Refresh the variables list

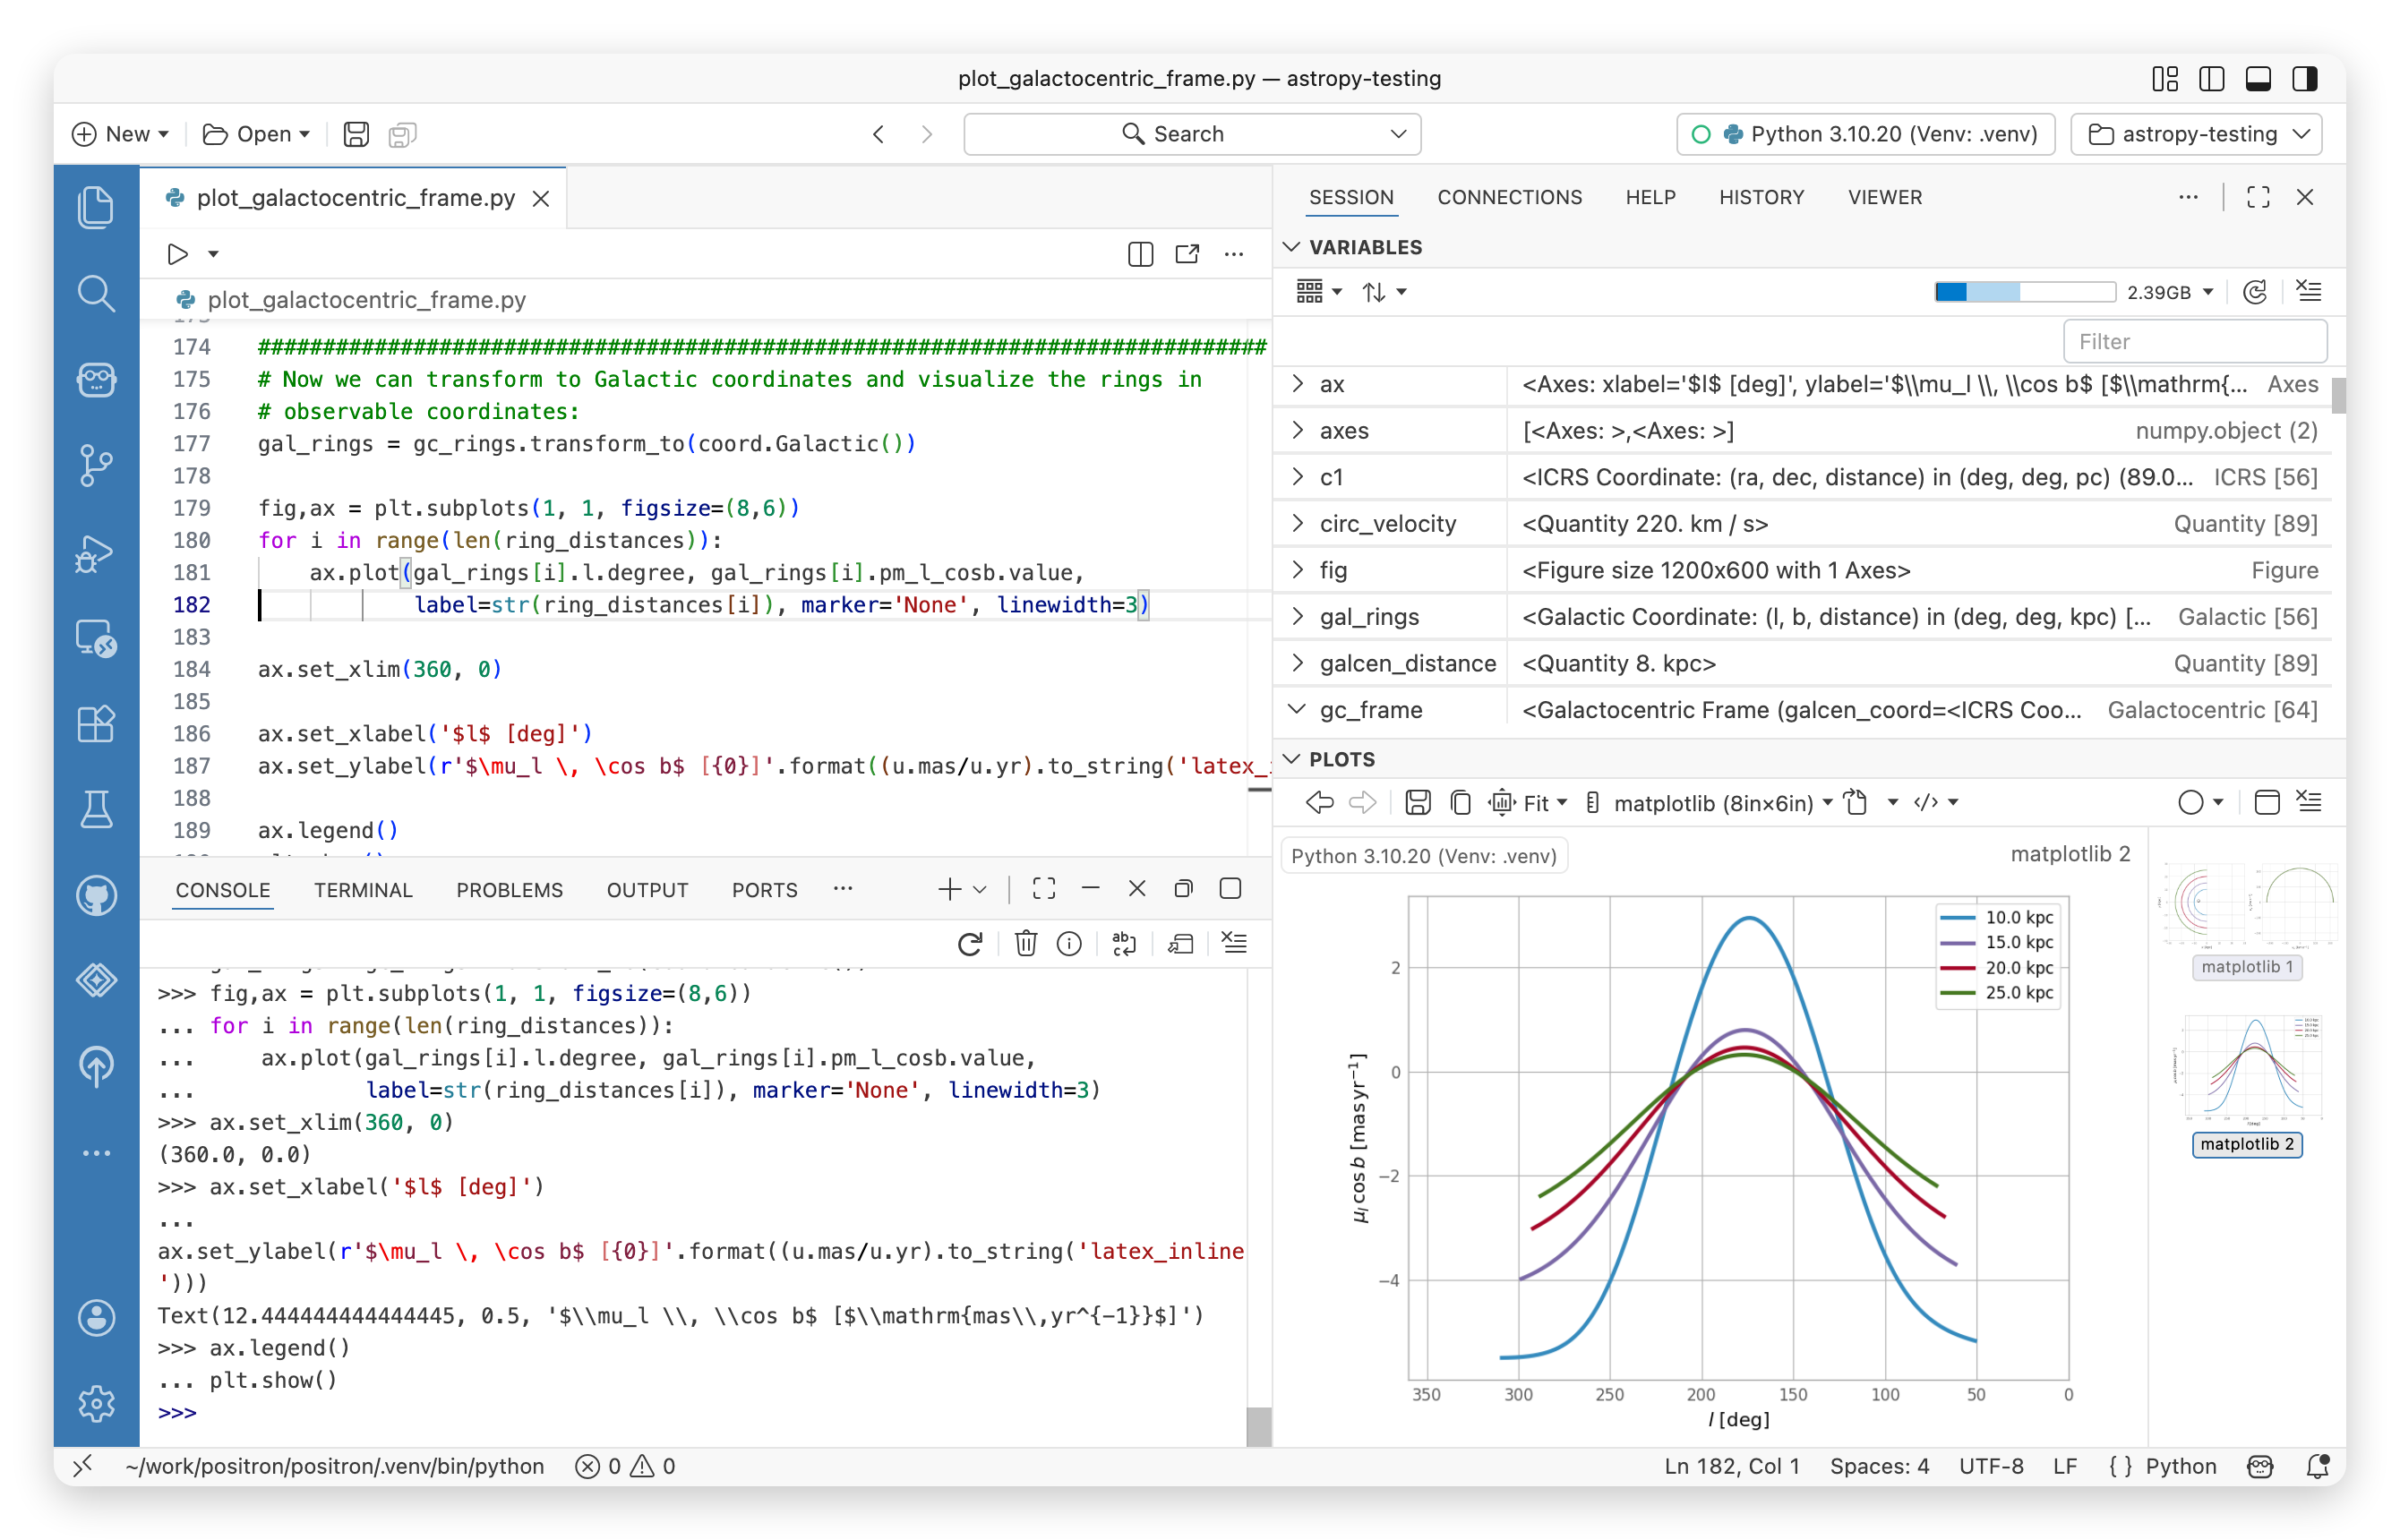2254,292
